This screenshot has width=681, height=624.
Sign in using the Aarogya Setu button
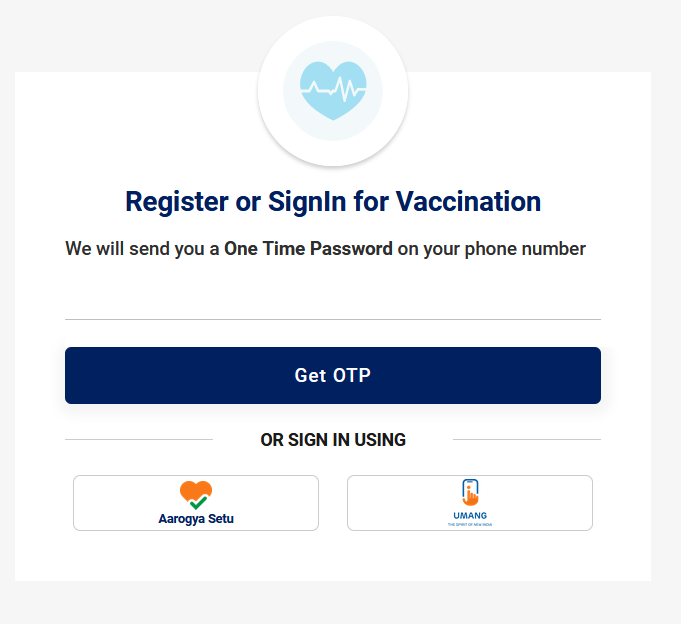point(196,503)
